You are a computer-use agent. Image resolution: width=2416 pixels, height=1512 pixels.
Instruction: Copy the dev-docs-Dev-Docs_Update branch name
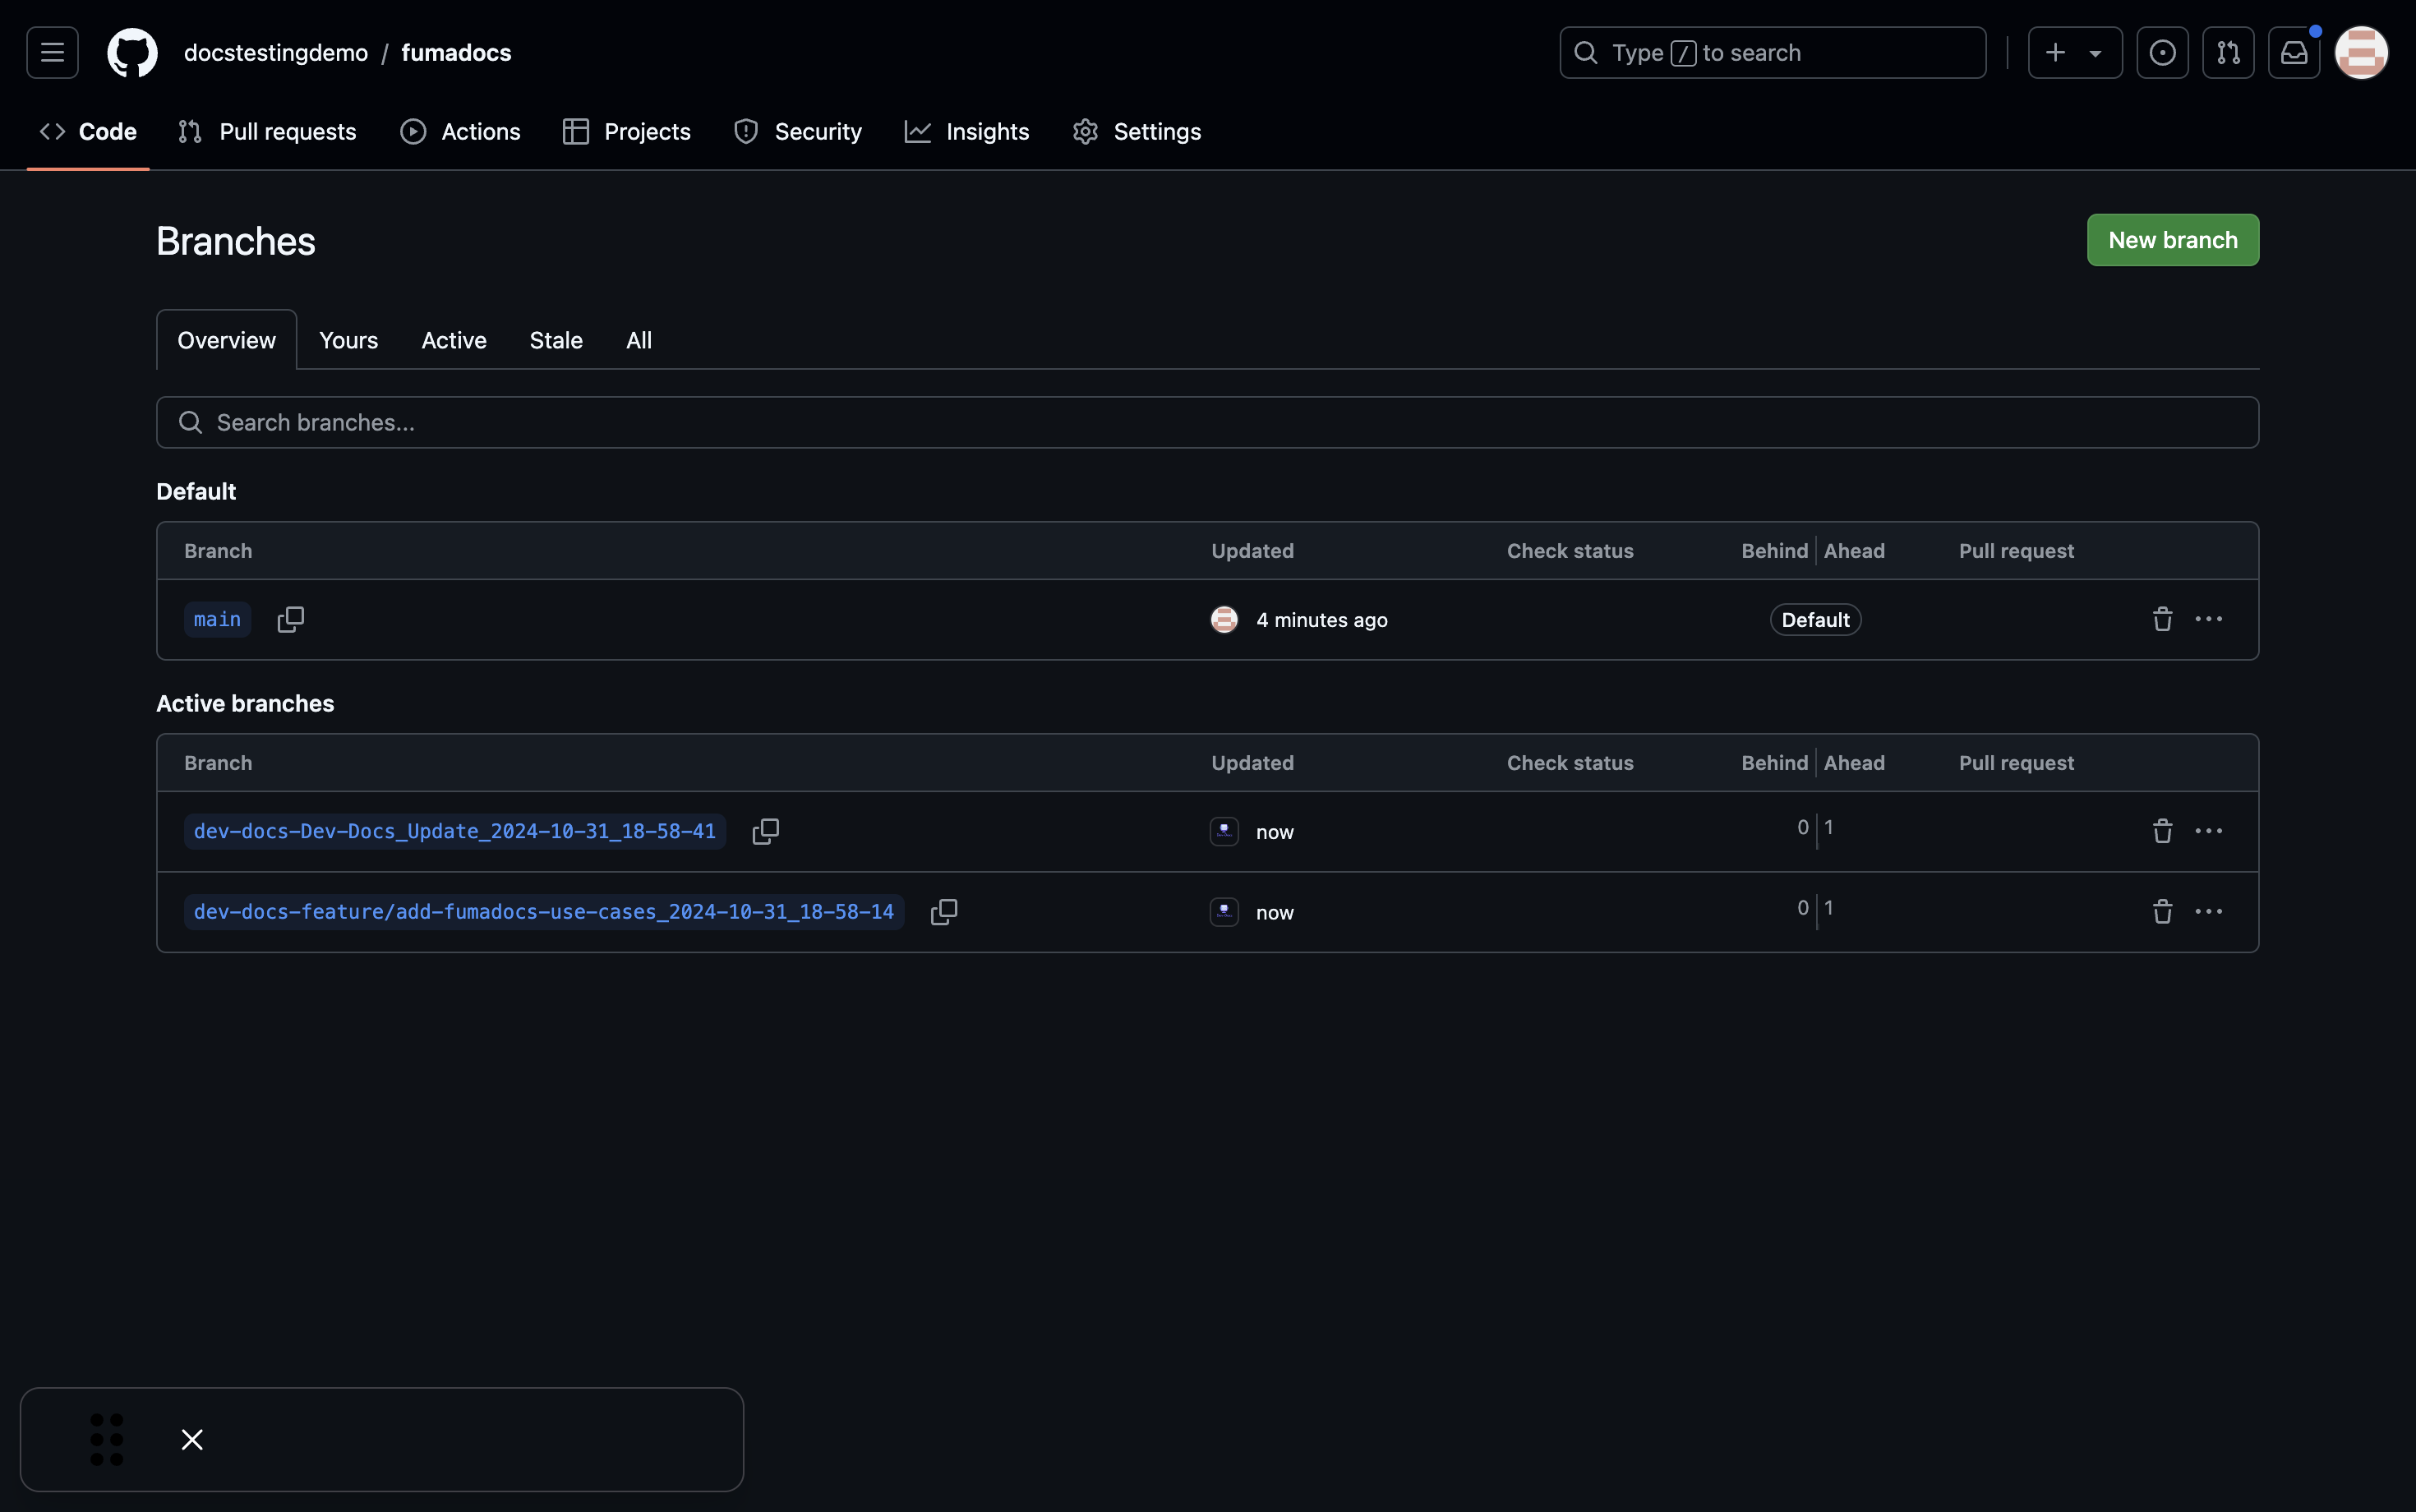tap(765, 832)
